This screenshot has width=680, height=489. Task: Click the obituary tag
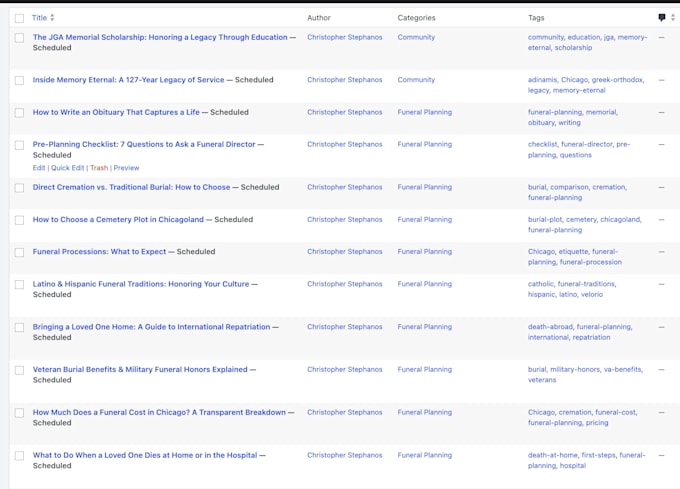click(x=541, y=123)
